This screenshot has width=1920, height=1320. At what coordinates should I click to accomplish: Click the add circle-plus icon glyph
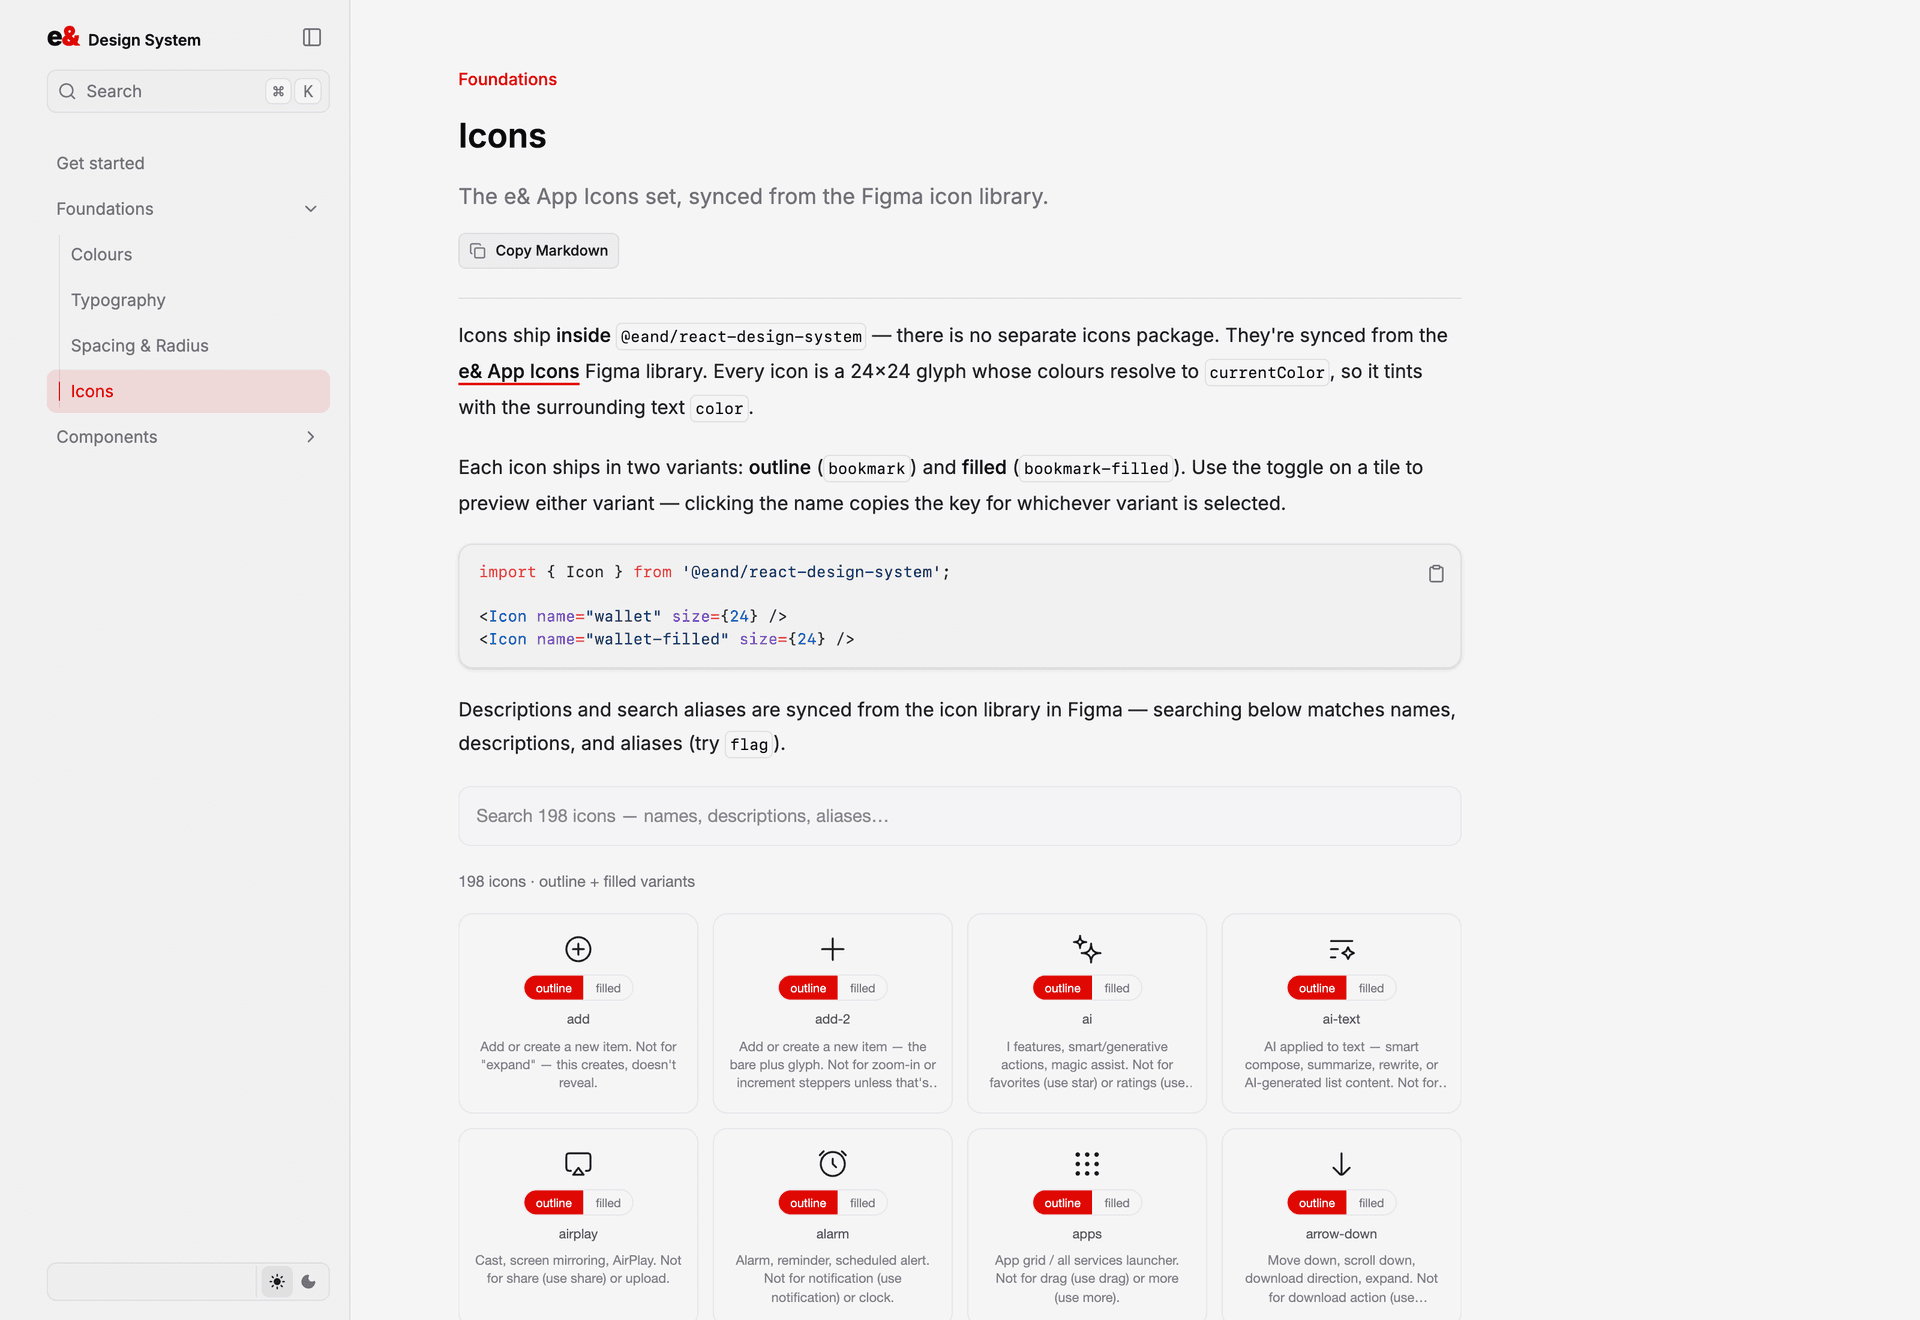coord(578,949)
